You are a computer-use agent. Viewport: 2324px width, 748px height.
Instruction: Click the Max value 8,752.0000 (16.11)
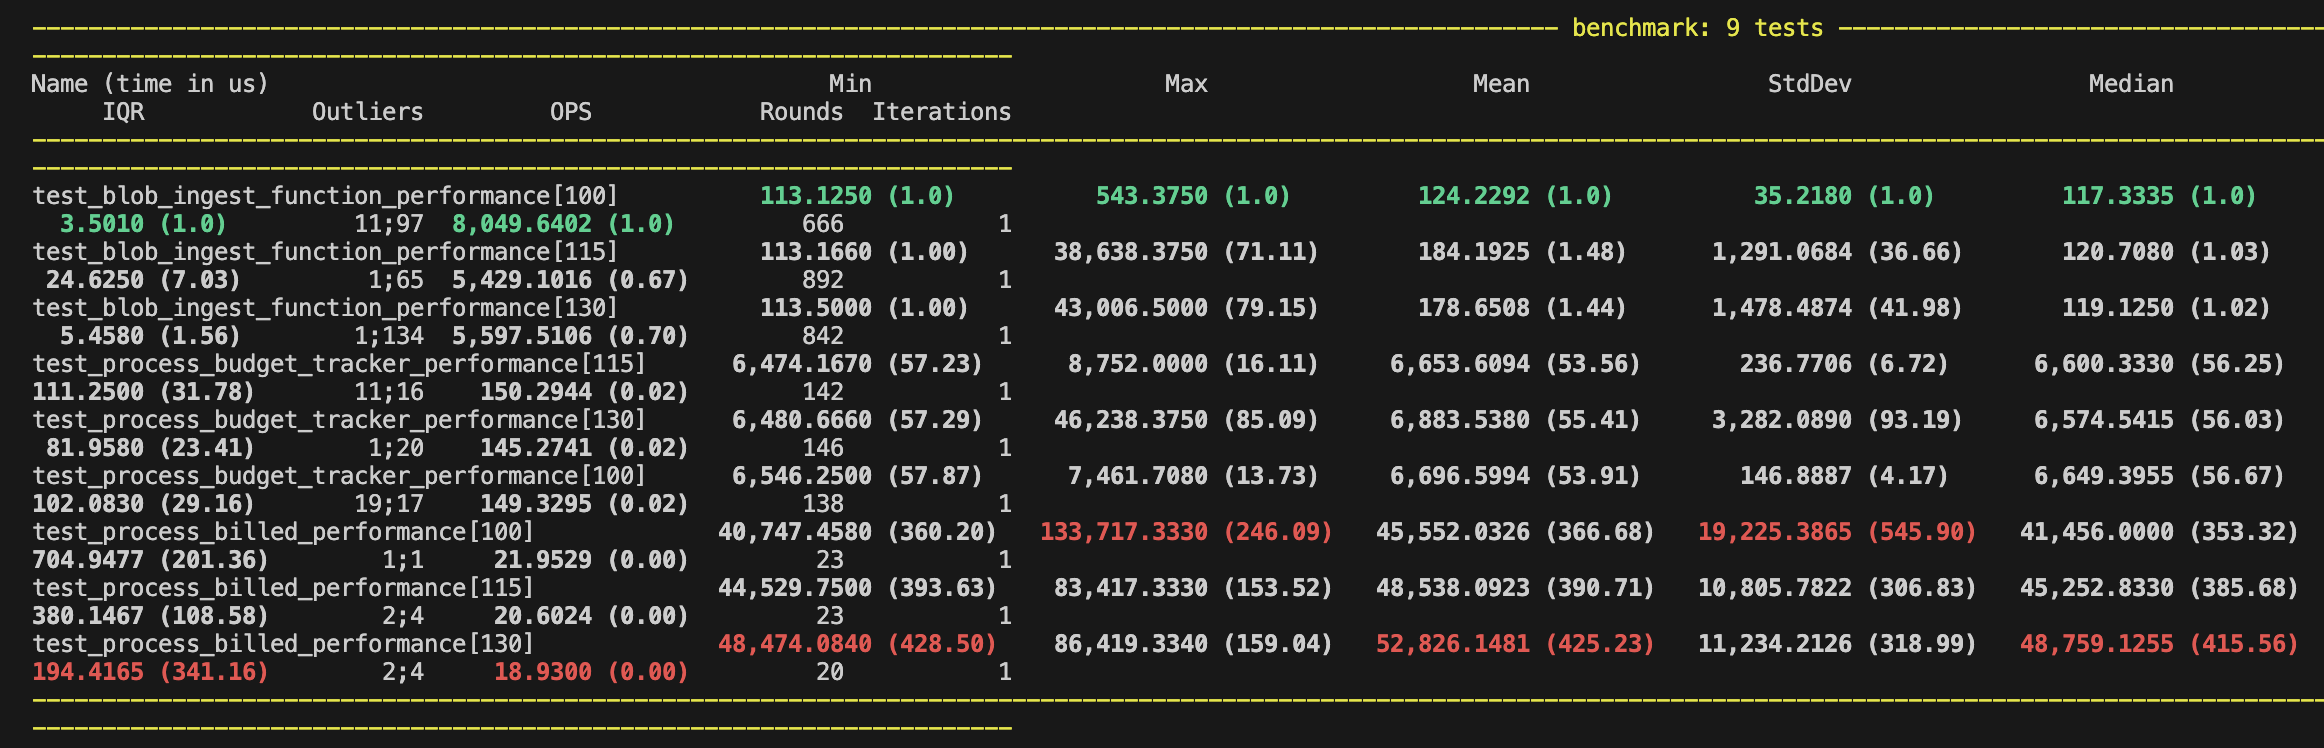pos(1193,364)
